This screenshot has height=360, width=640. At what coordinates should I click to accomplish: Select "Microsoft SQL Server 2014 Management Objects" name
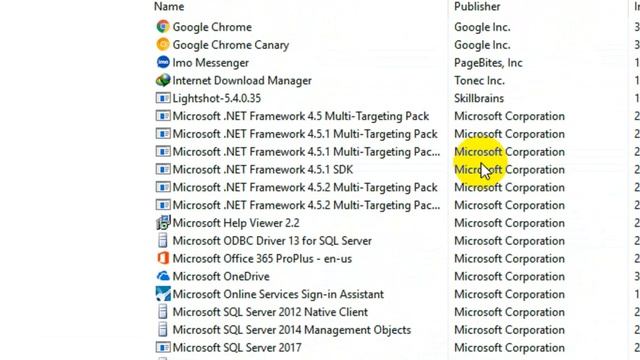coord(292,330)
